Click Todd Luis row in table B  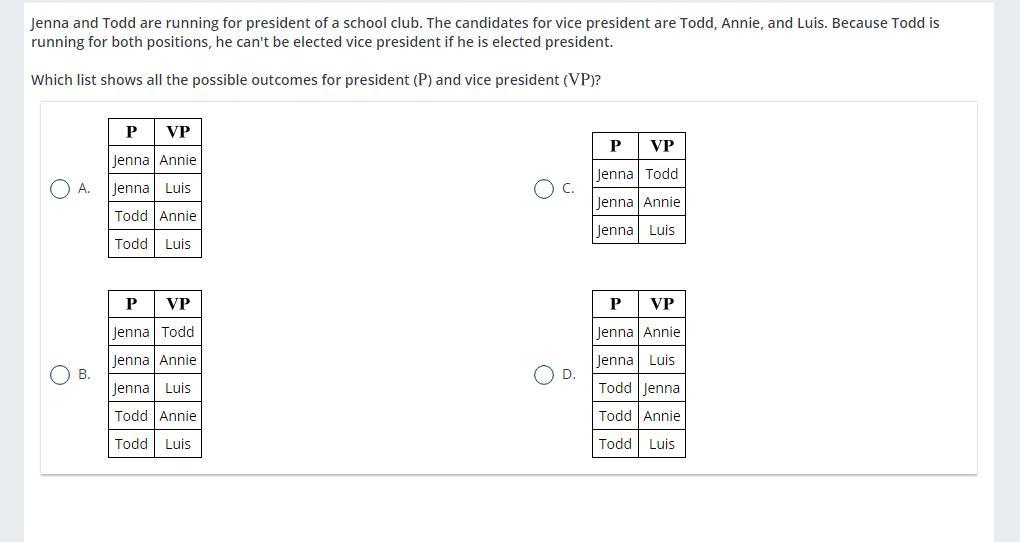pos(155,444)
